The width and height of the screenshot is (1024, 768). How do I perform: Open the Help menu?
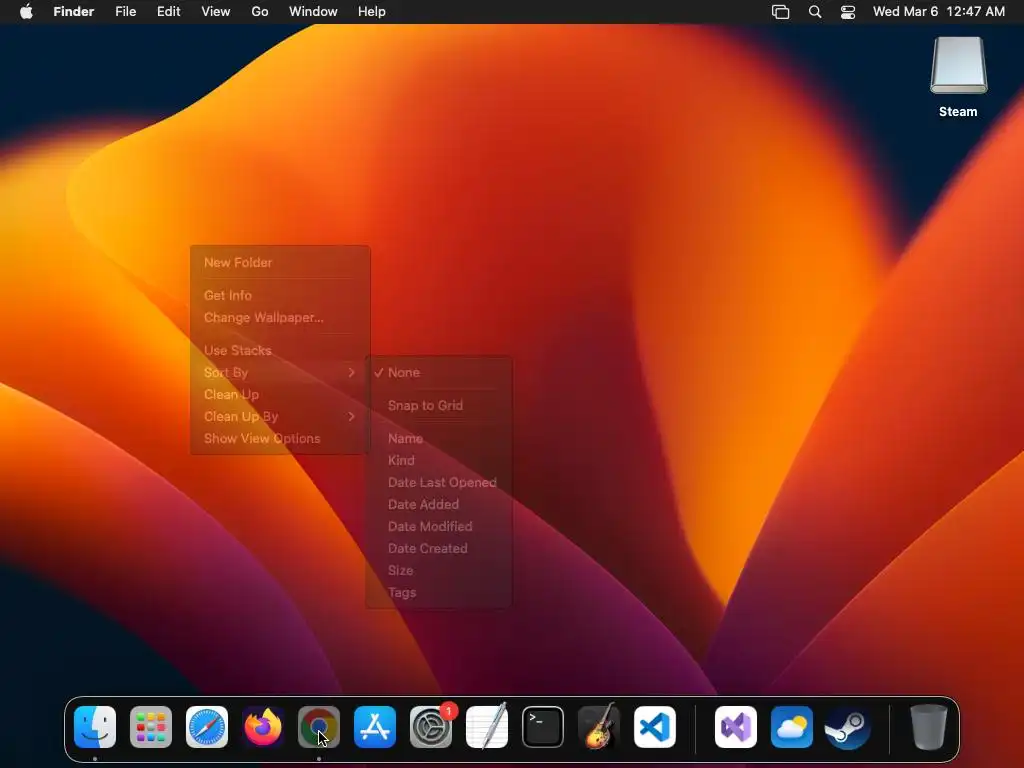372,12
